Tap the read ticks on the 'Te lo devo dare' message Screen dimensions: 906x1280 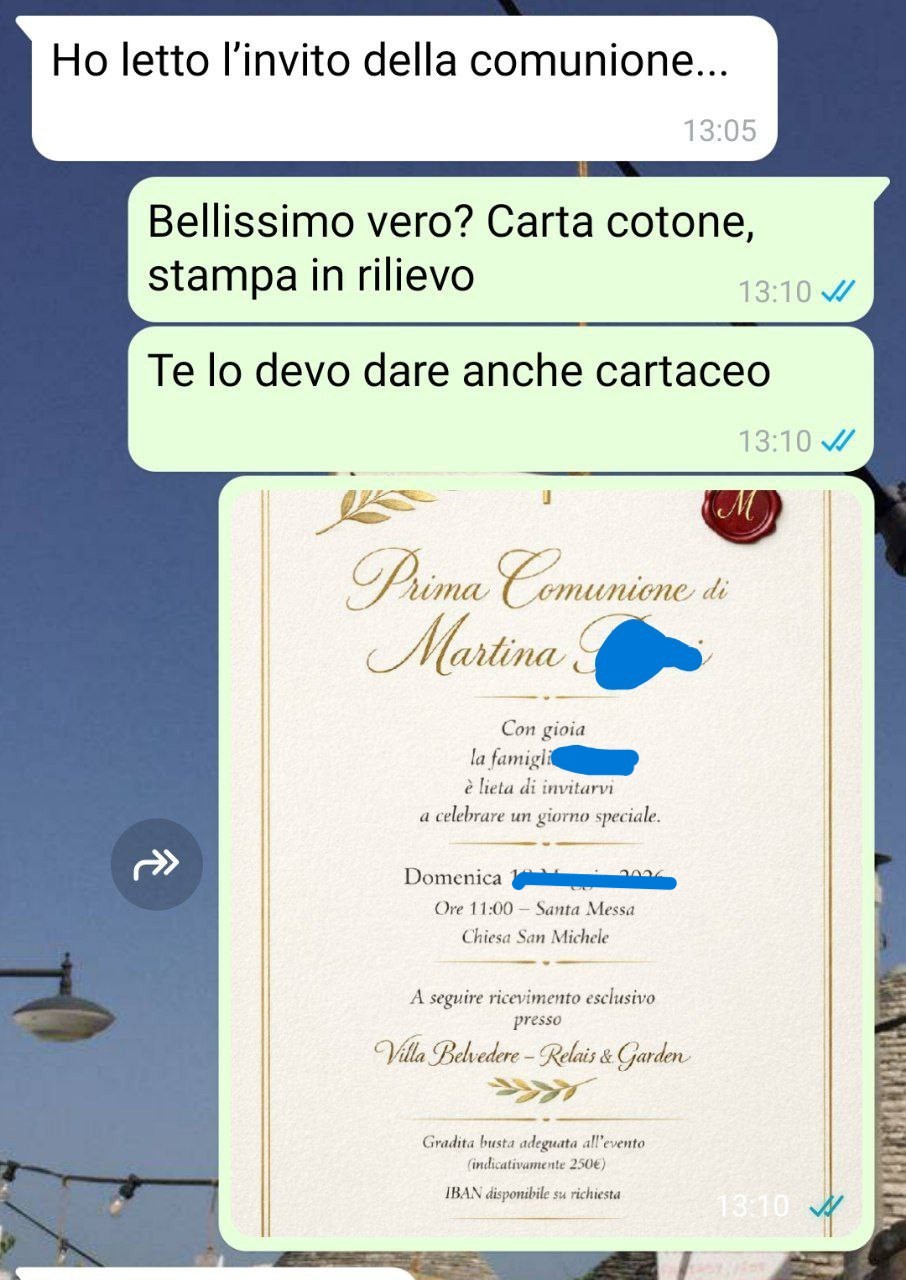click(x=837, y=441)
